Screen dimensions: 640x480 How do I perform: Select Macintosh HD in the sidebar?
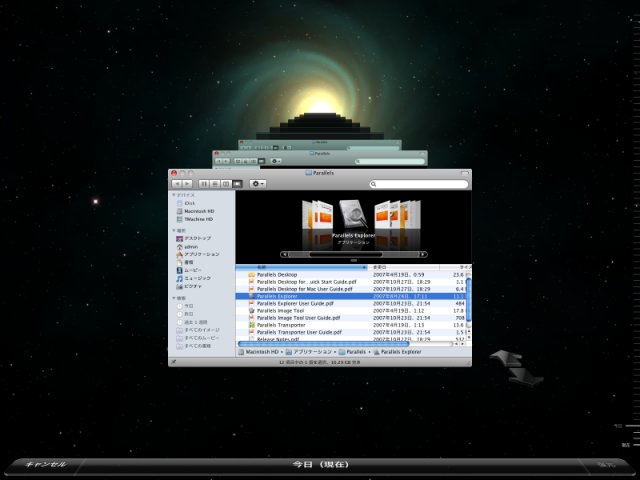tap(195, 211)
